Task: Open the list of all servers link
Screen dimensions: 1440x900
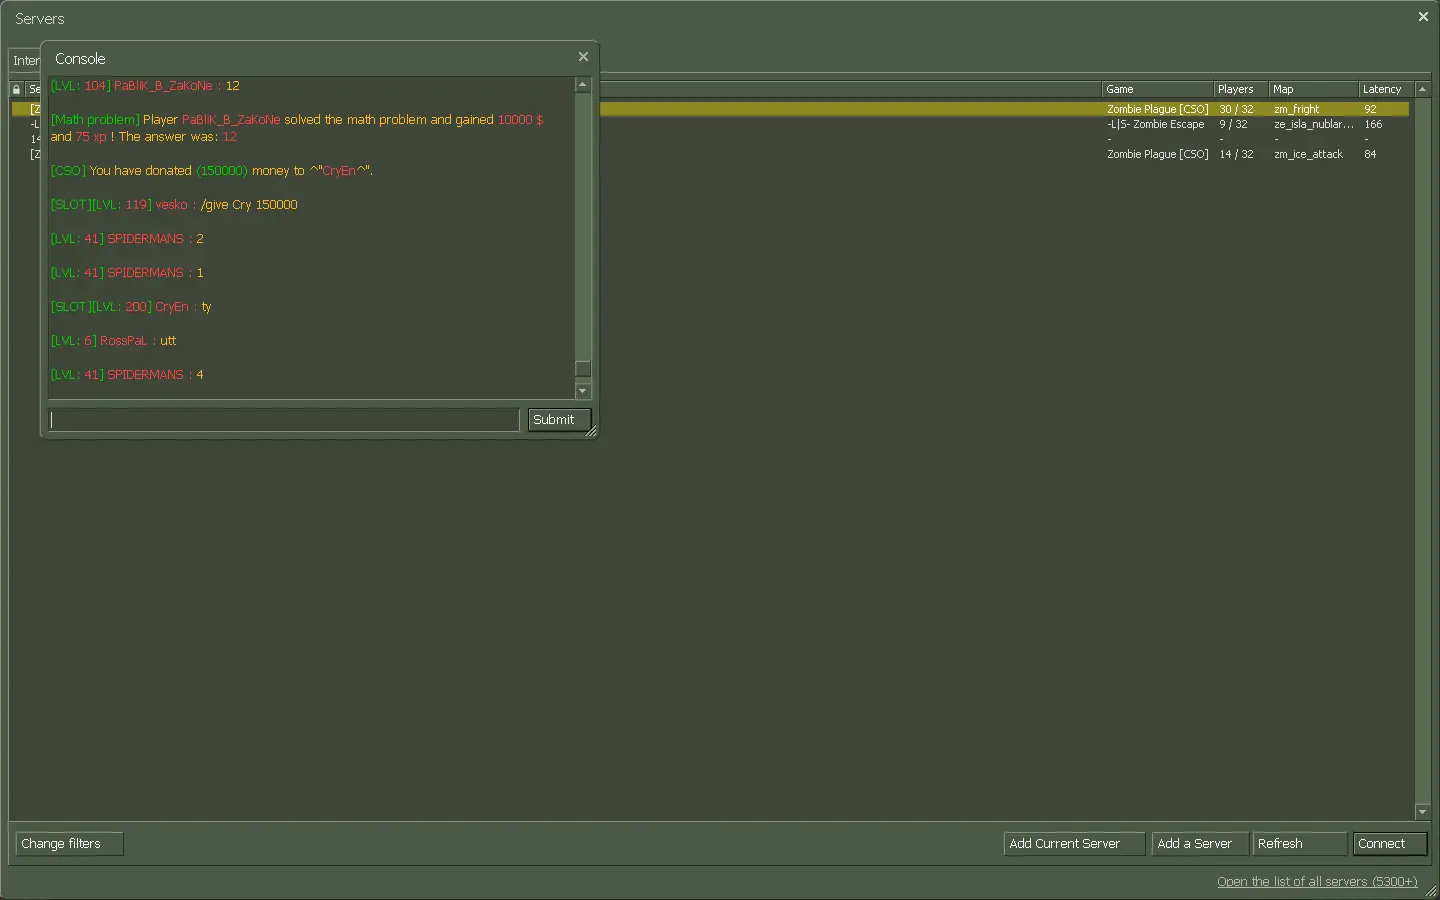Action: point(1317,882)
